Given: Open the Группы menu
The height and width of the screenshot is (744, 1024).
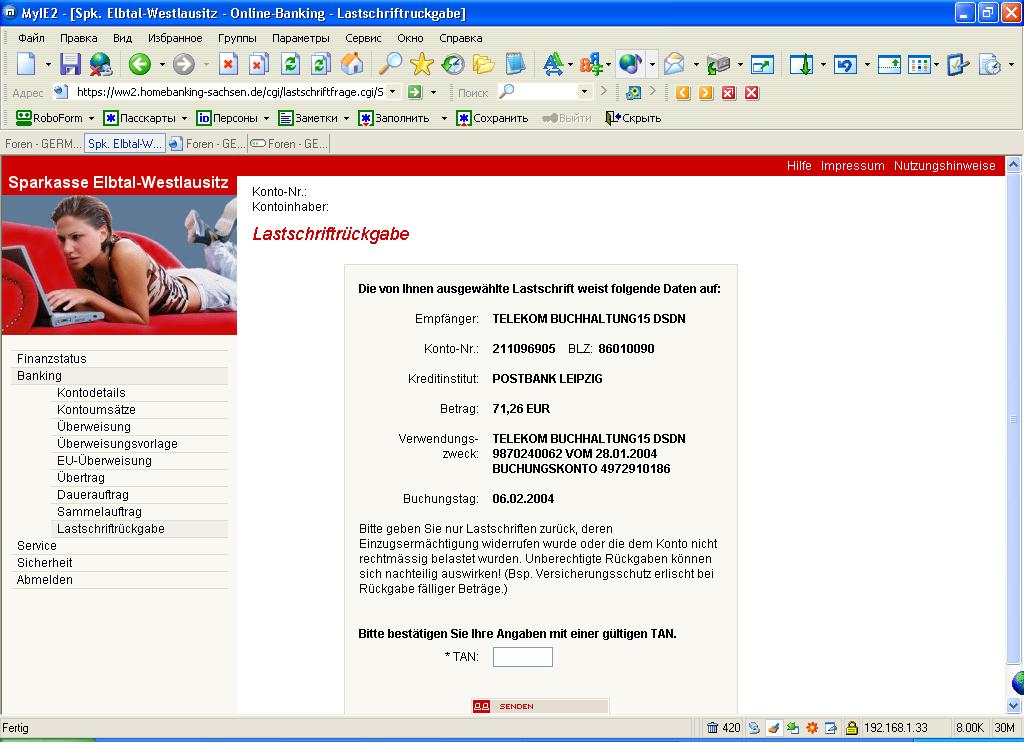Looking at the screenshot, I should (x=237, y=38).
